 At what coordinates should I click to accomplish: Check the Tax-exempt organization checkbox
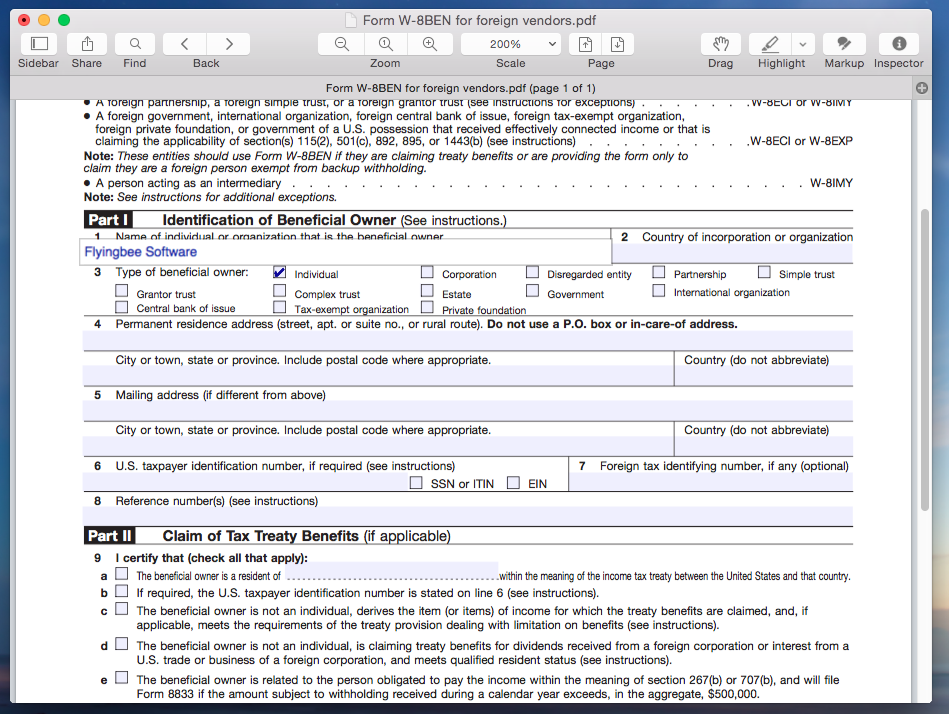click(x=280, y=307)
